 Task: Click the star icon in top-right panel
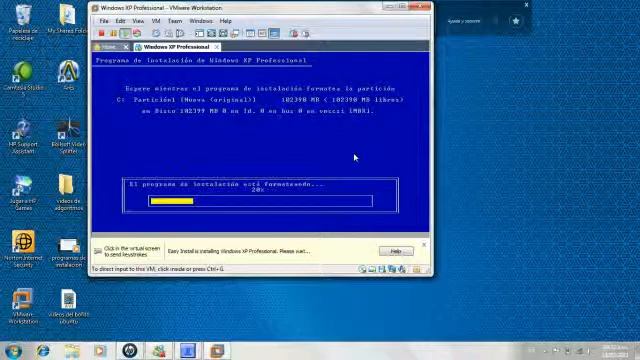(516, 21)
